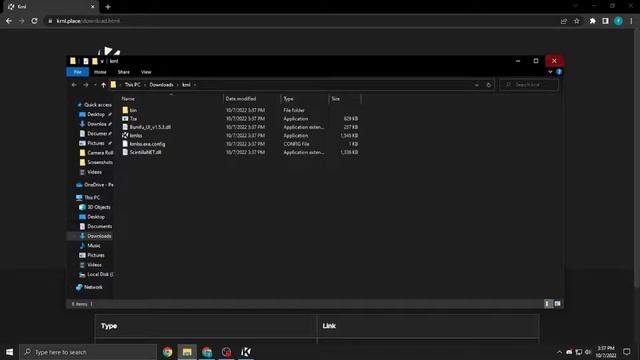Sort files by Type column

[304, 99]
